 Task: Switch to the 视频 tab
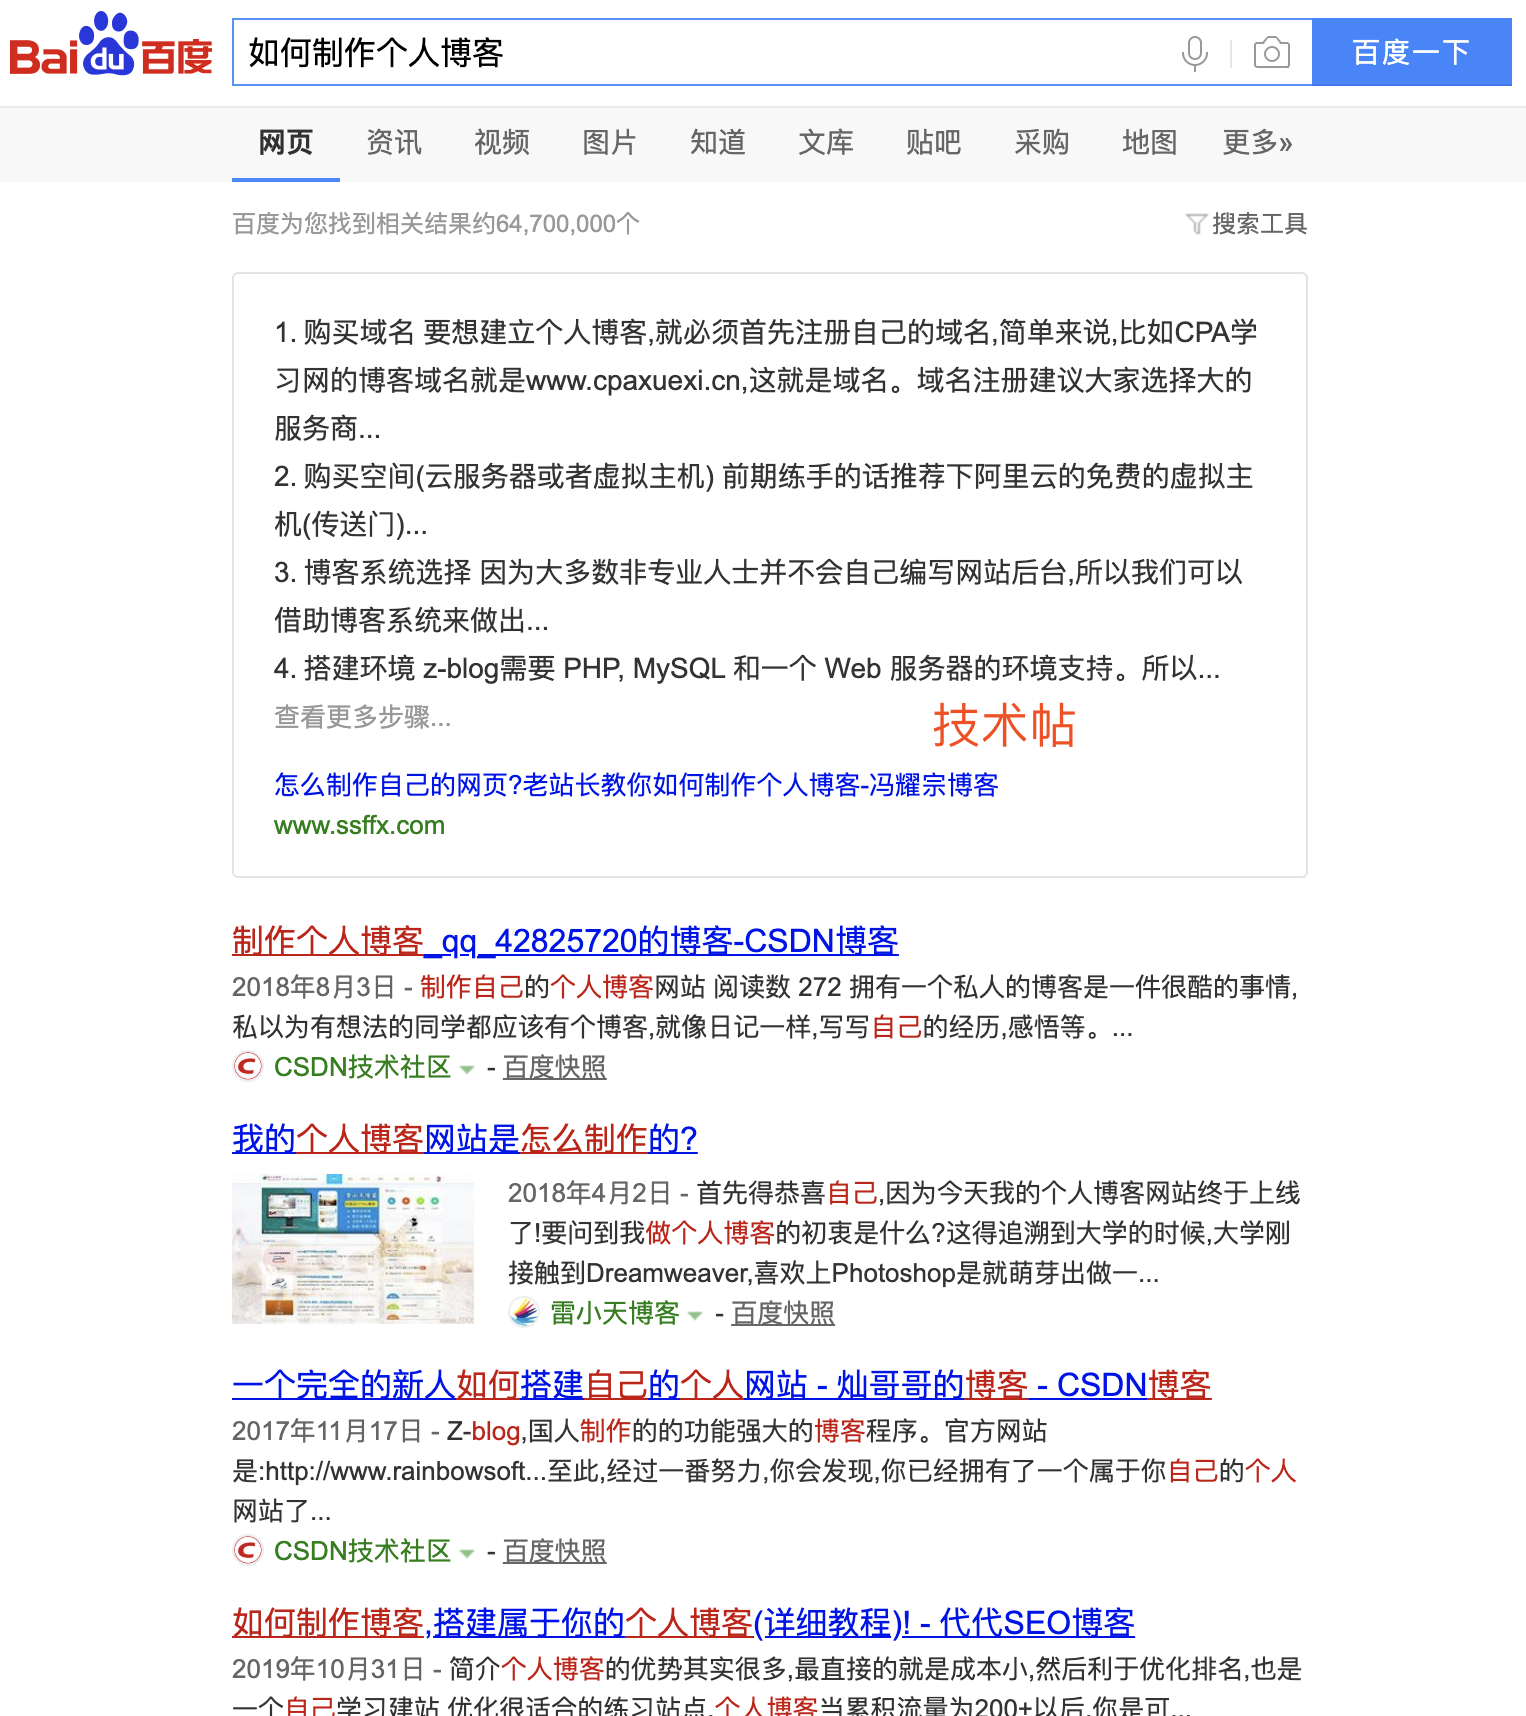coord(502,143)
